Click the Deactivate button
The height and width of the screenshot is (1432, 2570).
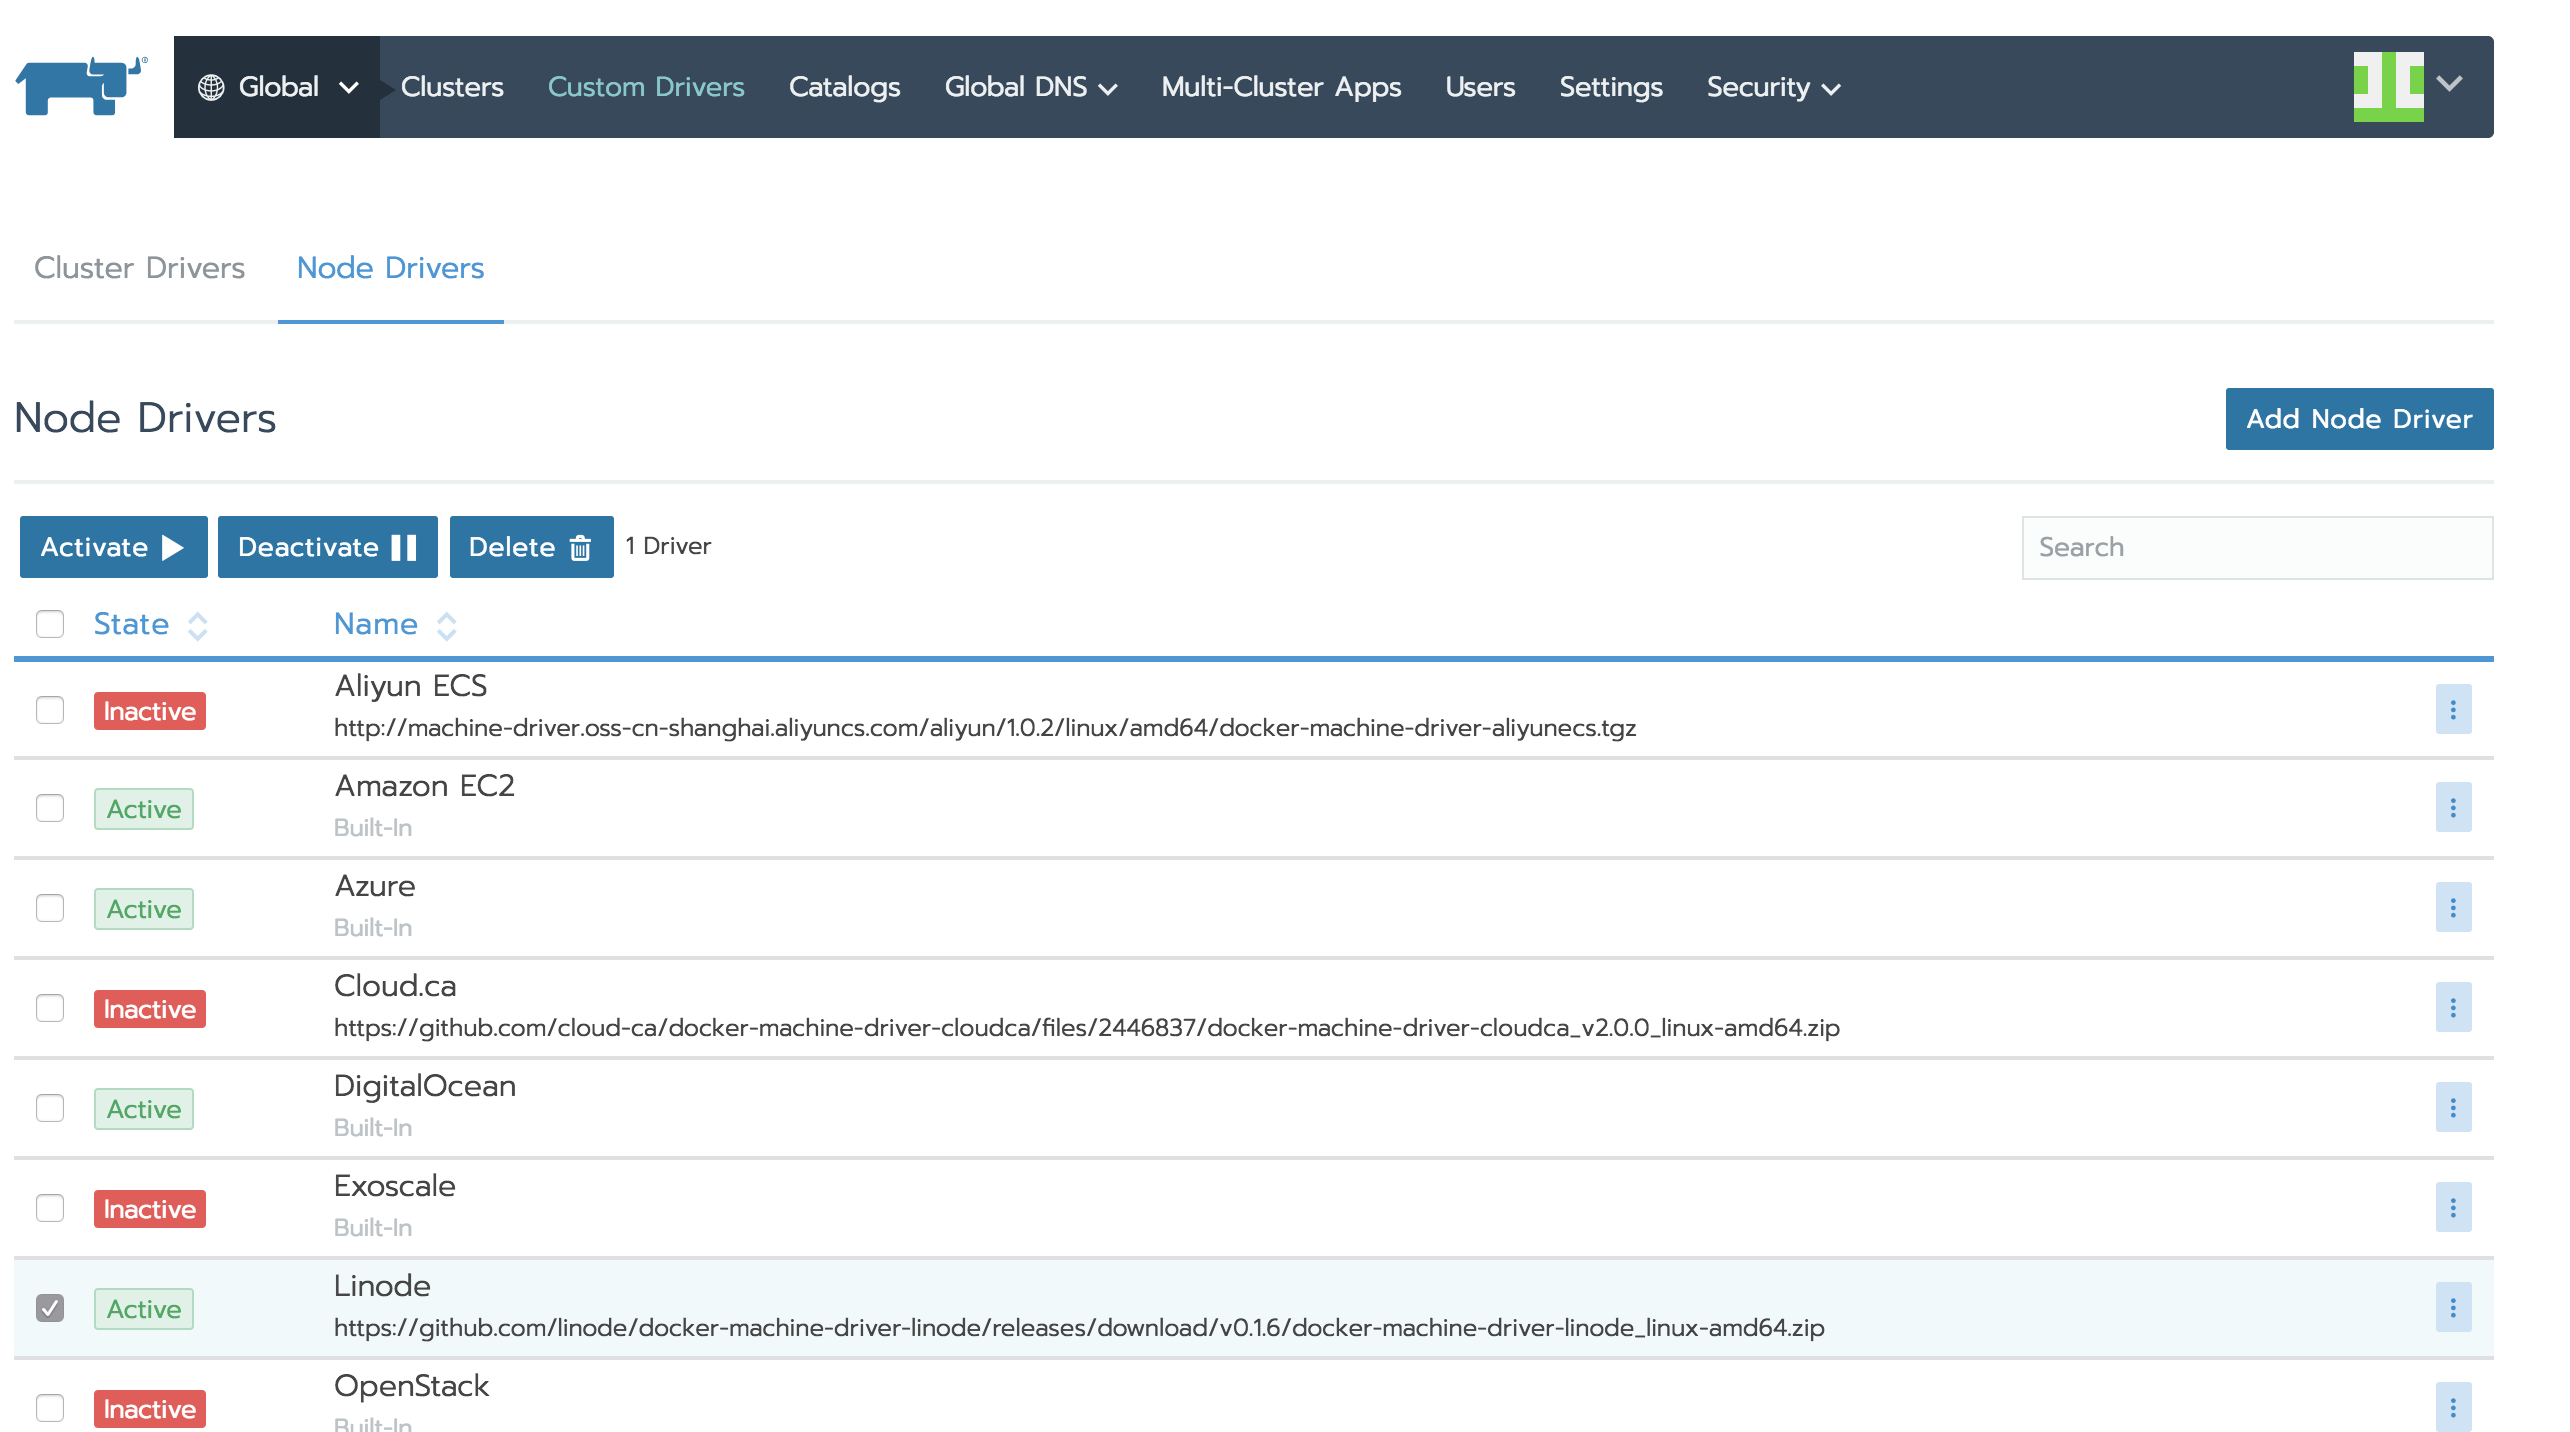(327, 546)
